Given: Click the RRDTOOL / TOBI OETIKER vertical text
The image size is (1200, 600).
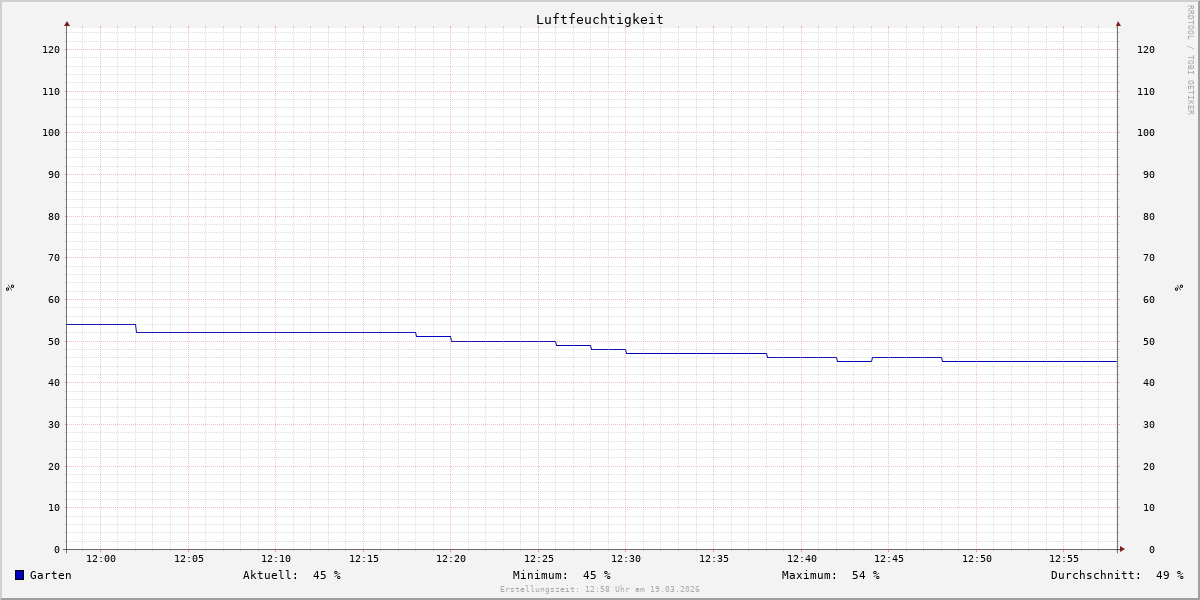Looking at the screenshot, I should [x=1190, y=60].
